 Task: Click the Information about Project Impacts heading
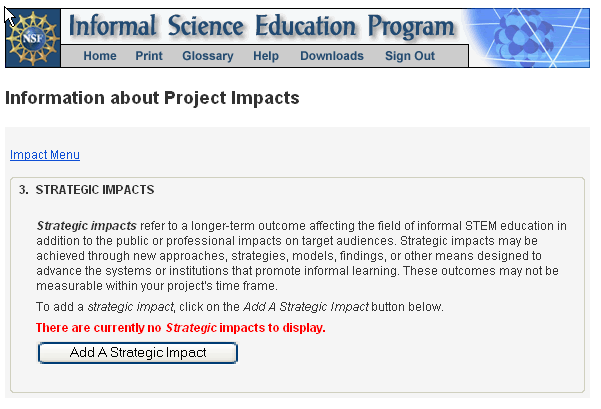click(152, 99)
